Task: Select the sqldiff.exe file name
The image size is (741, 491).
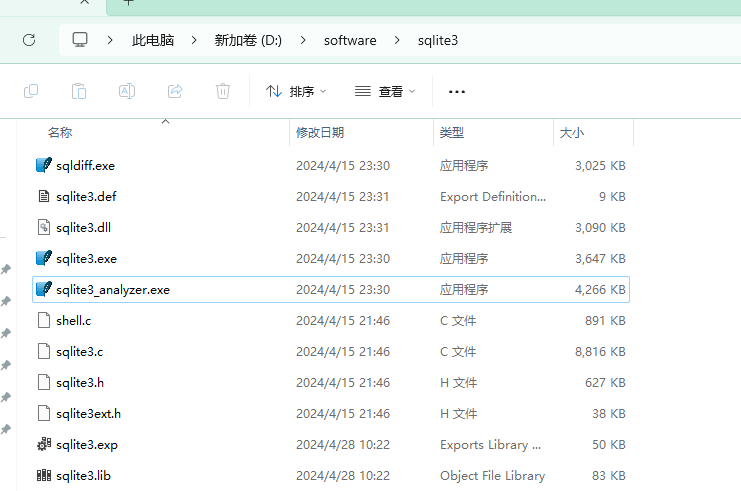Action: click(86, 166)
